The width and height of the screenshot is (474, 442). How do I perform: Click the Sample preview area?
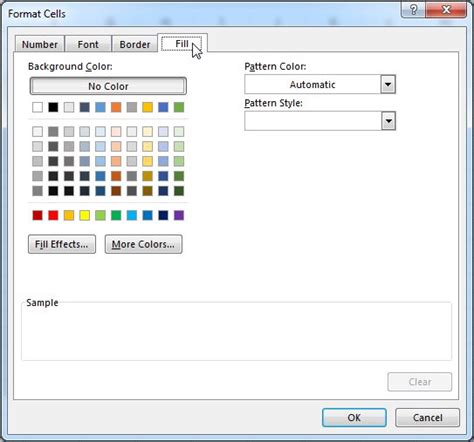coord(237,332)
